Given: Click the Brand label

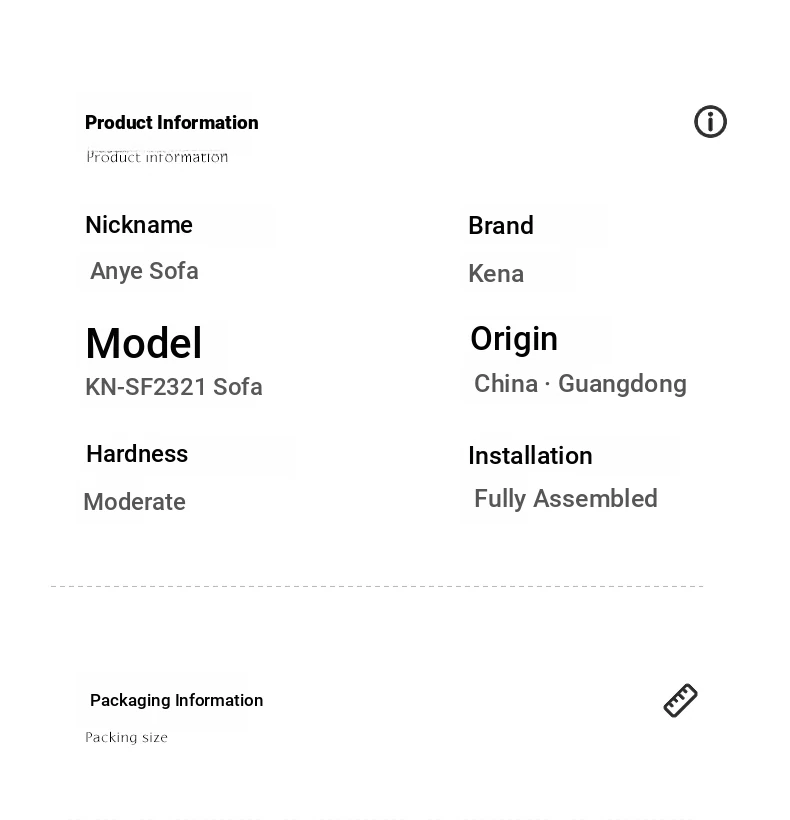Looking at the screenshot, I should pyautogui.click(x=501, y=226).
